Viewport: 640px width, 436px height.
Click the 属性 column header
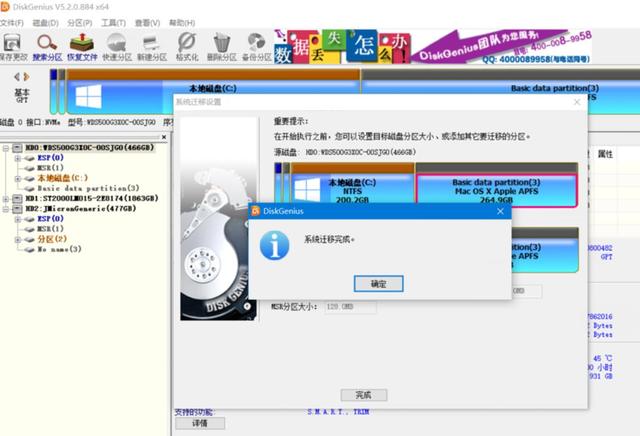tap(605, 154)
